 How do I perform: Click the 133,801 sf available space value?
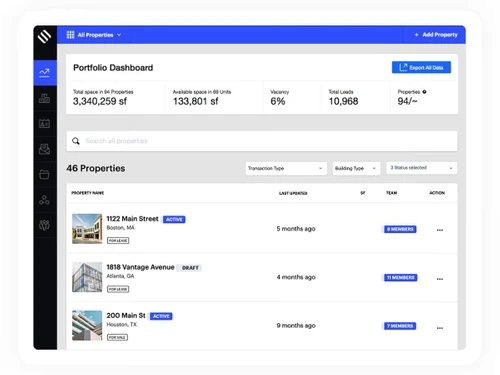(195, 101)
